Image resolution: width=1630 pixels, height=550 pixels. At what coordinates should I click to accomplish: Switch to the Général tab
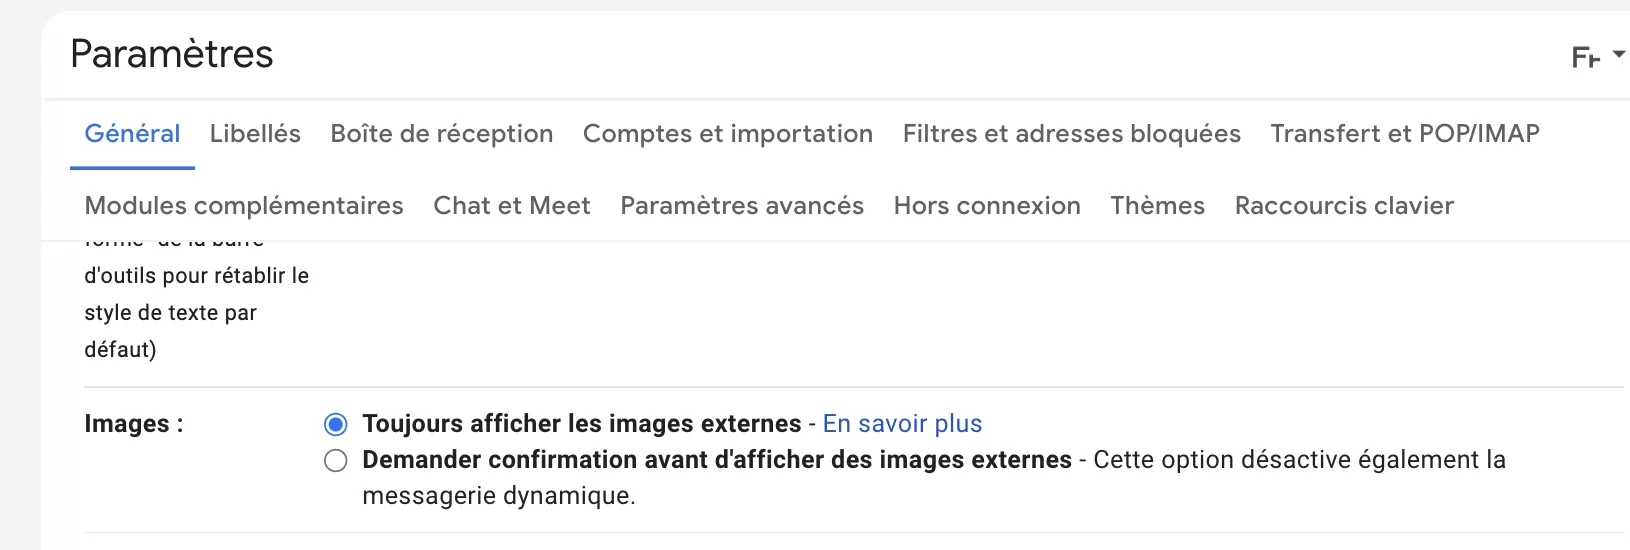(x=132, y=134)
